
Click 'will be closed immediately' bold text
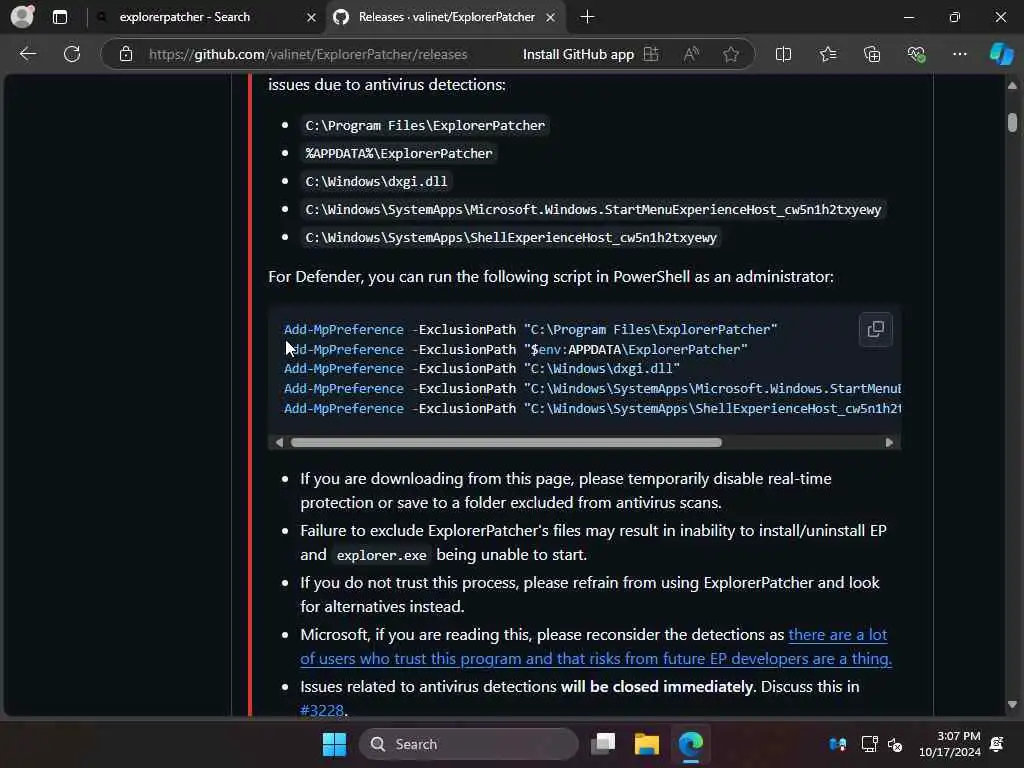tap(657, 686)
